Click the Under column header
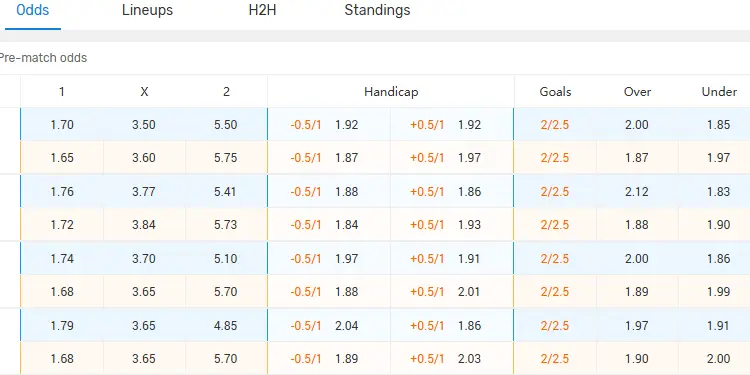Viewport: 750px width, 375px height. [x=719, y=92]
